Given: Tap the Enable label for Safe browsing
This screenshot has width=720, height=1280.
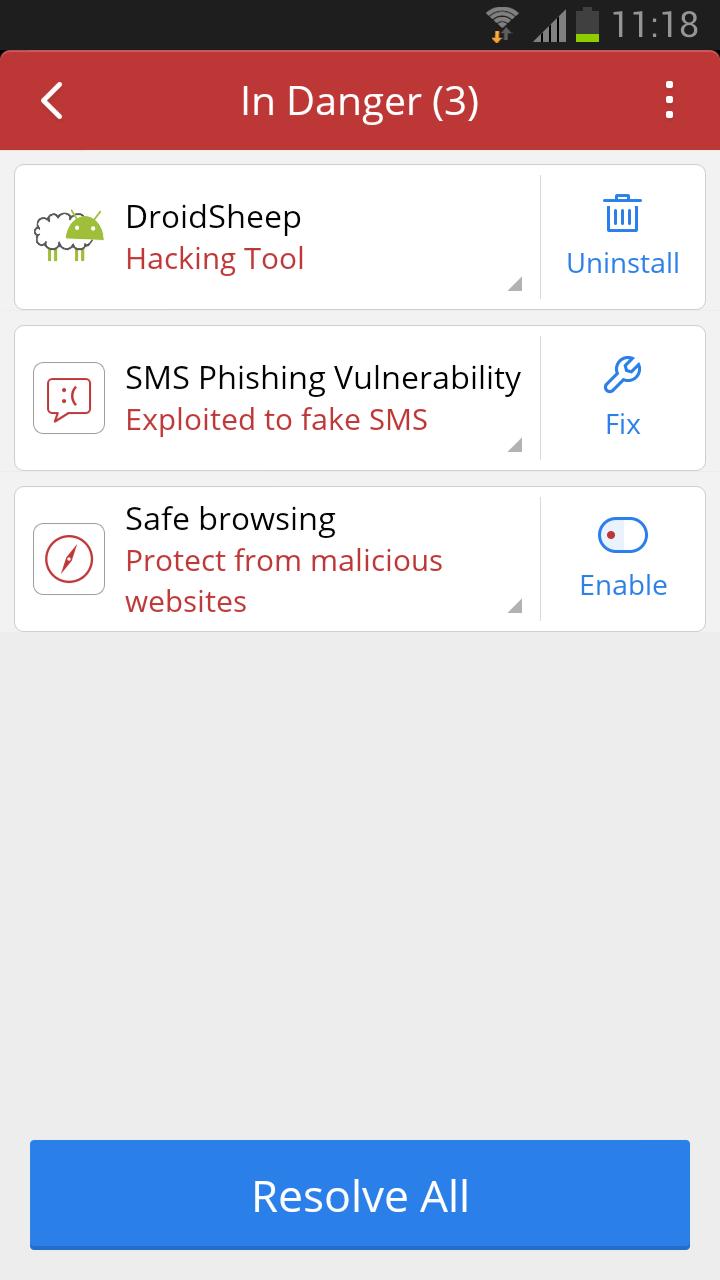Looking at the screenshot, I should 622,585.
